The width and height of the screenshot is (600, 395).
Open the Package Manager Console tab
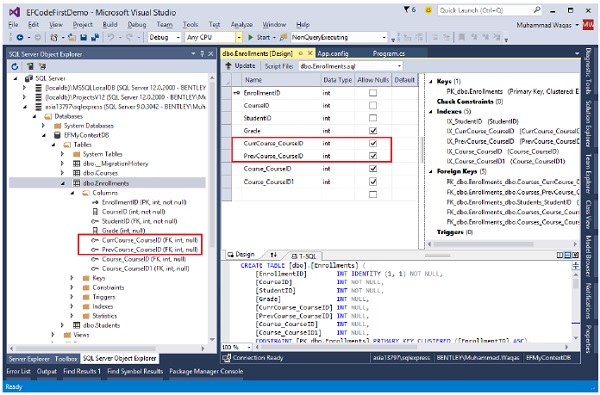[206, 371]
